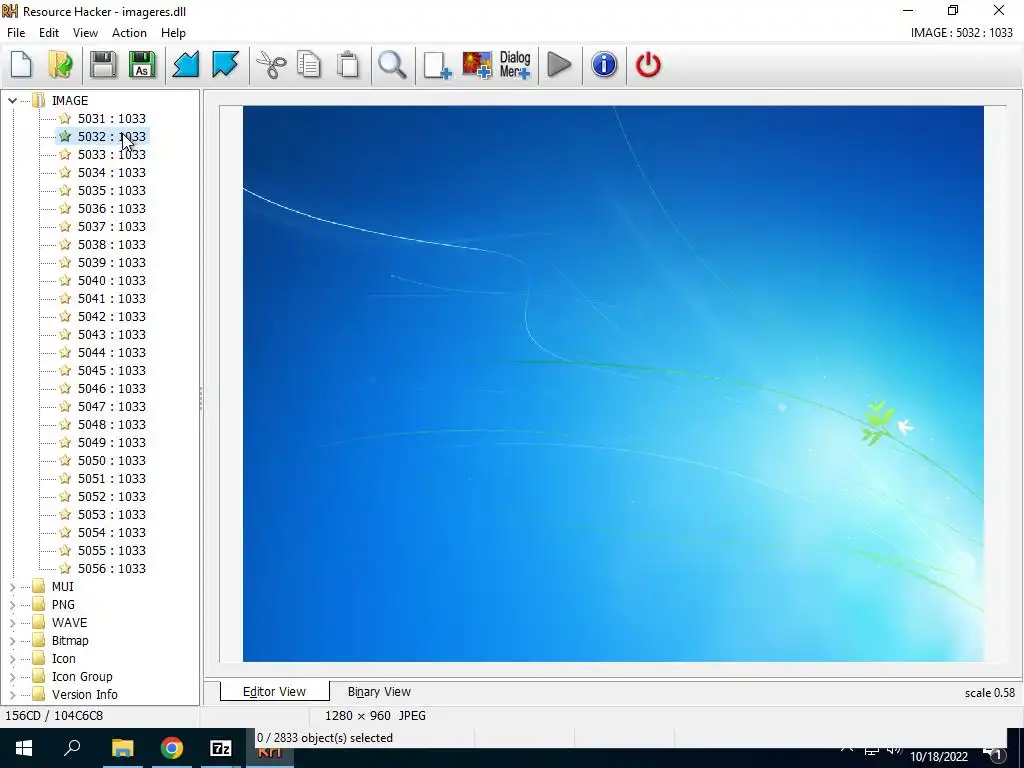1024x768 pixels.
Task: Switch to the Editor View tab
Action: 274,692
